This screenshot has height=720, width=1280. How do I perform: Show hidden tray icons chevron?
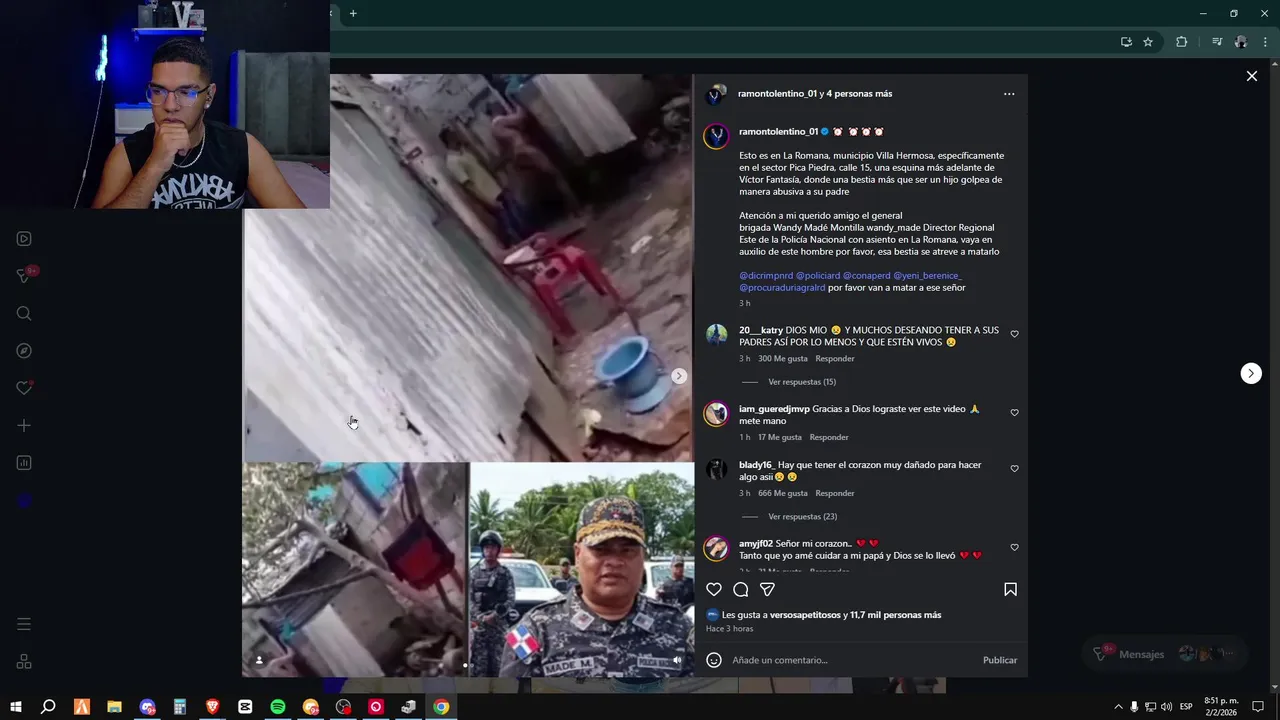coord(1118,707)
